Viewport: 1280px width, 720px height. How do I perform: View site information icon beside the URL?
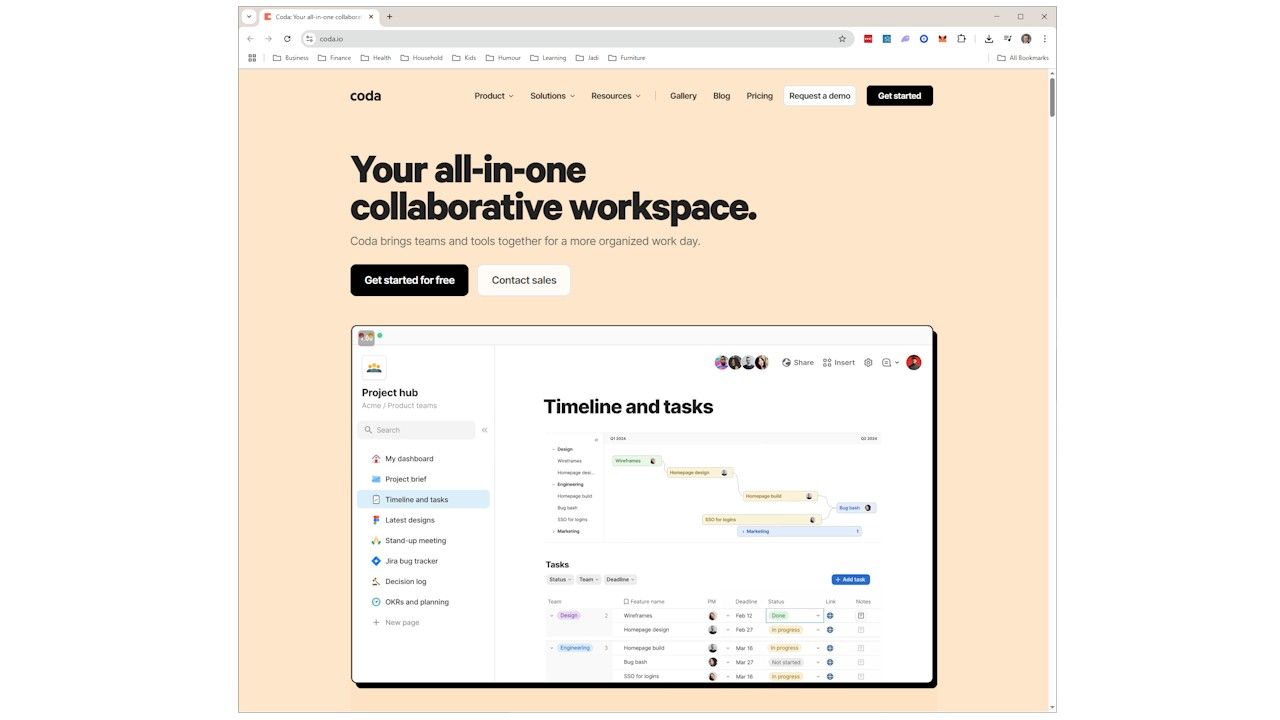click(310, 39)
